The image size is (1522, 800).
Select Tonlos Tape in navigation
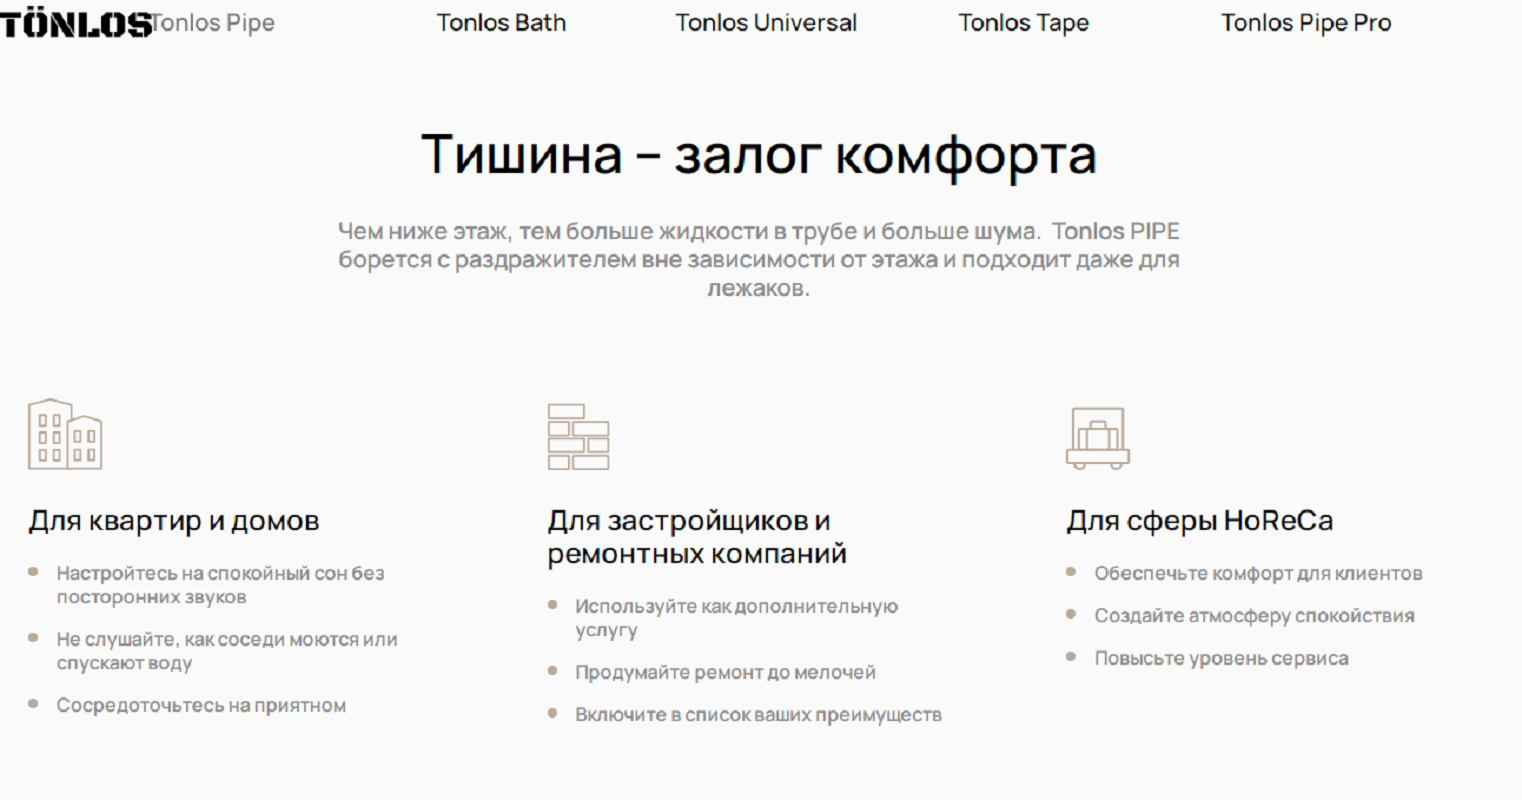click(x=1023, y=23)
